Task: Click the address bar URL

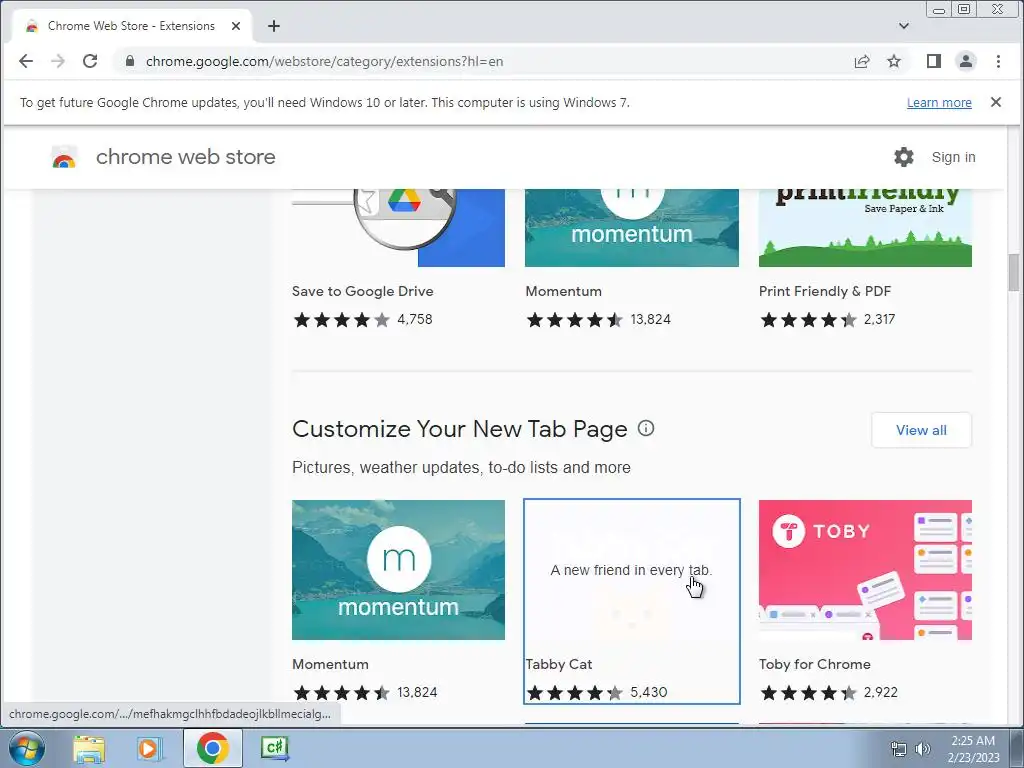Action: pyautogui.click(x=325, y=61)
